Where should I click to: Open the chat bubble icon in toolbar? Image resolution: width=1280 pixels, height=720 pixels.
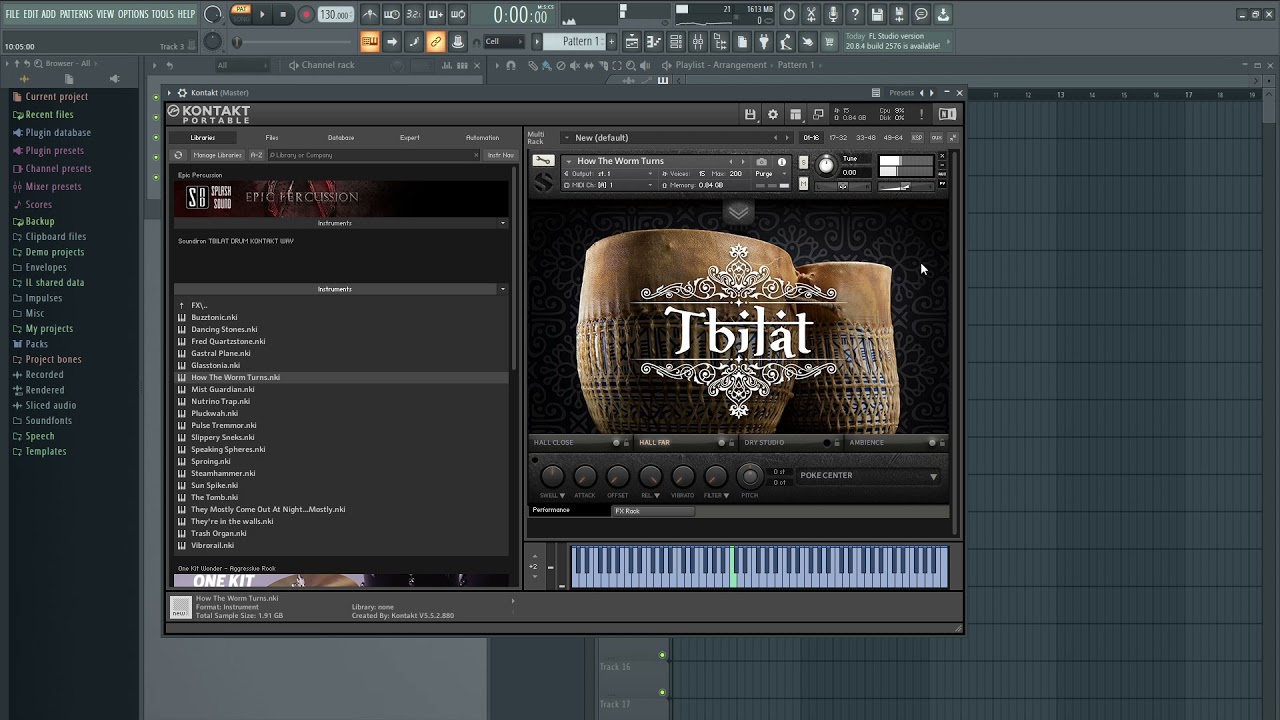[921, 14]
